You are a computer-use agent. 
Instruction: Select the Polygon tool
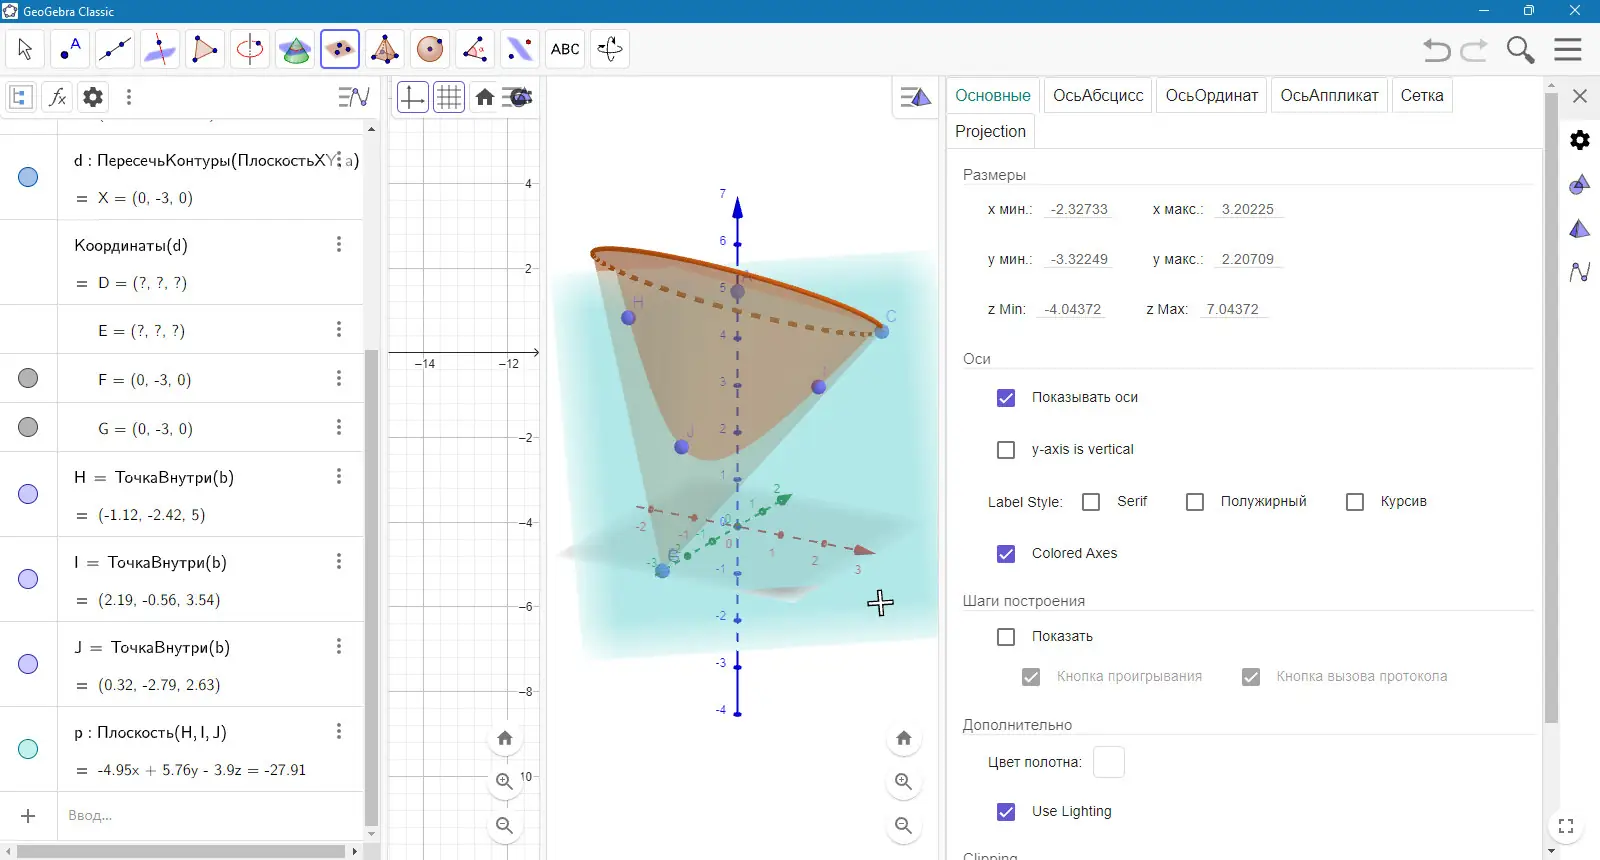(x=205, y=49)
